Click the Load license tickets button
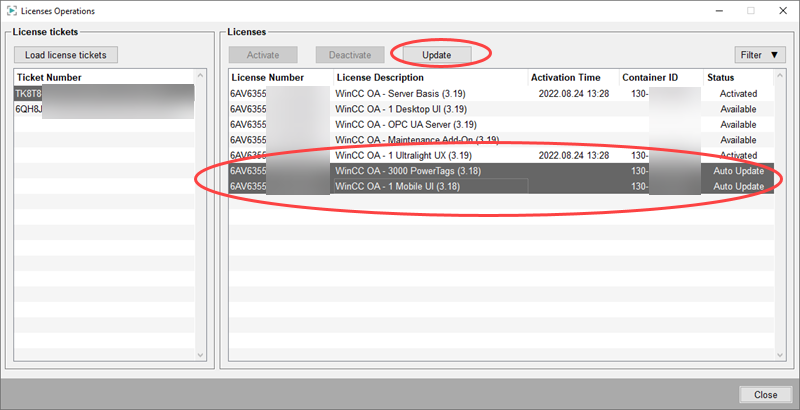This screenshot has height=410, width=800. pyautogui.click(x=66, y=55)
